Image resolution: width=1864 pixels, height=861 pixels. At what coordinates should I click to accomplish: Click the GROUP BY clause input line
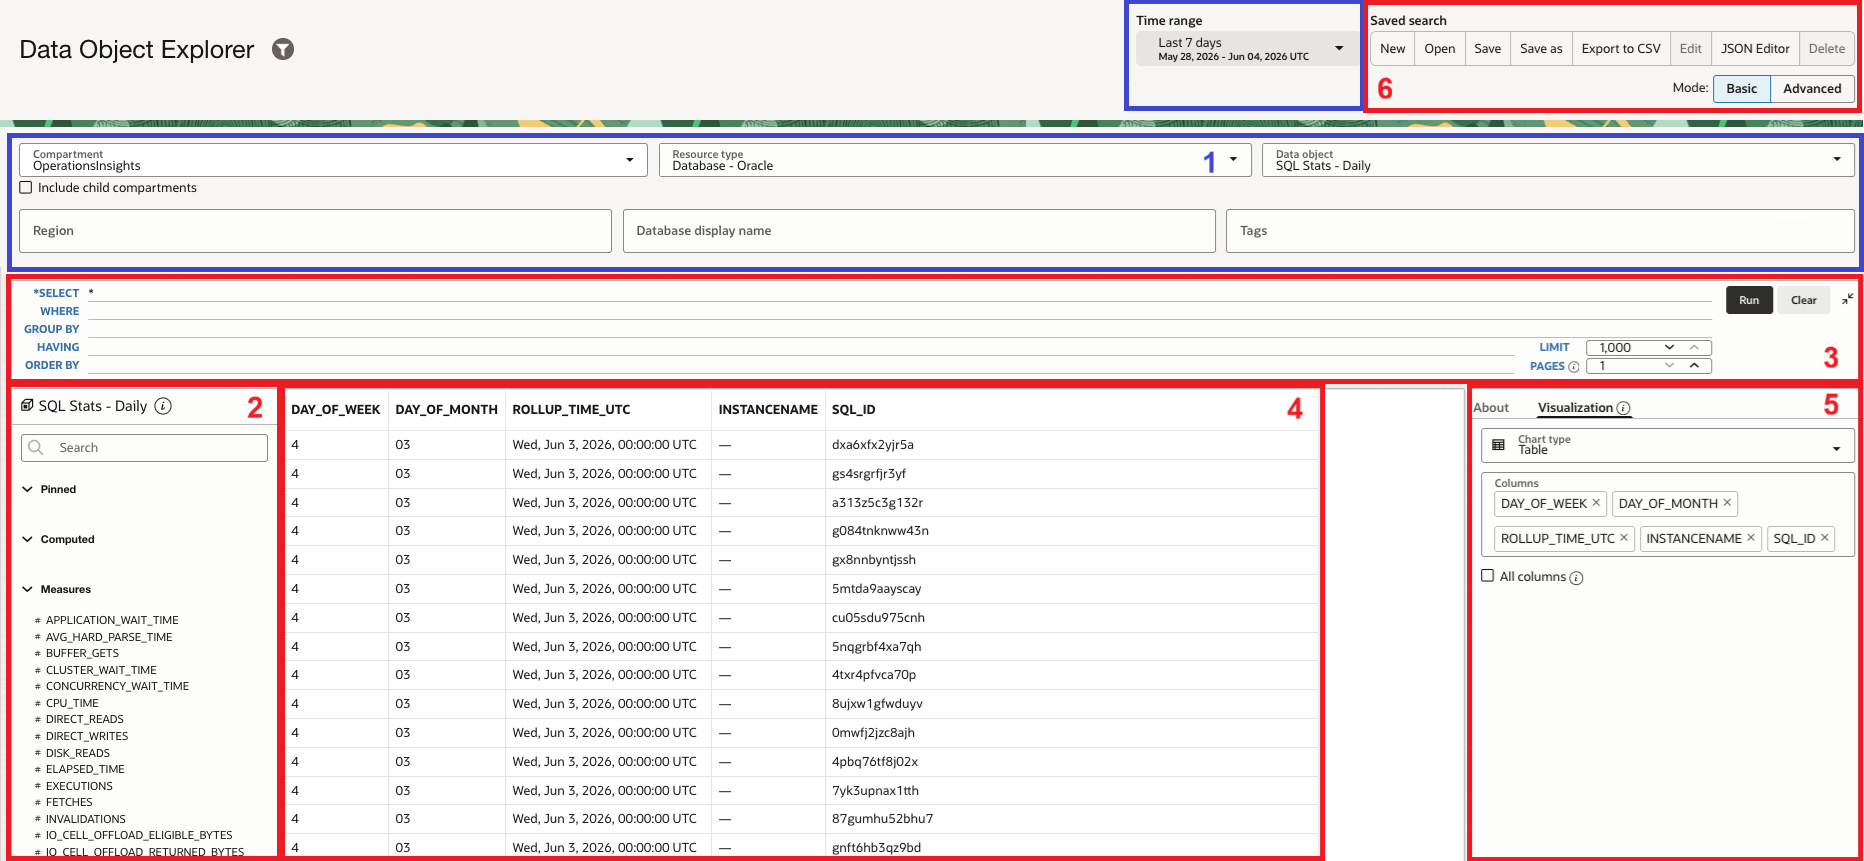coord(900,329)
